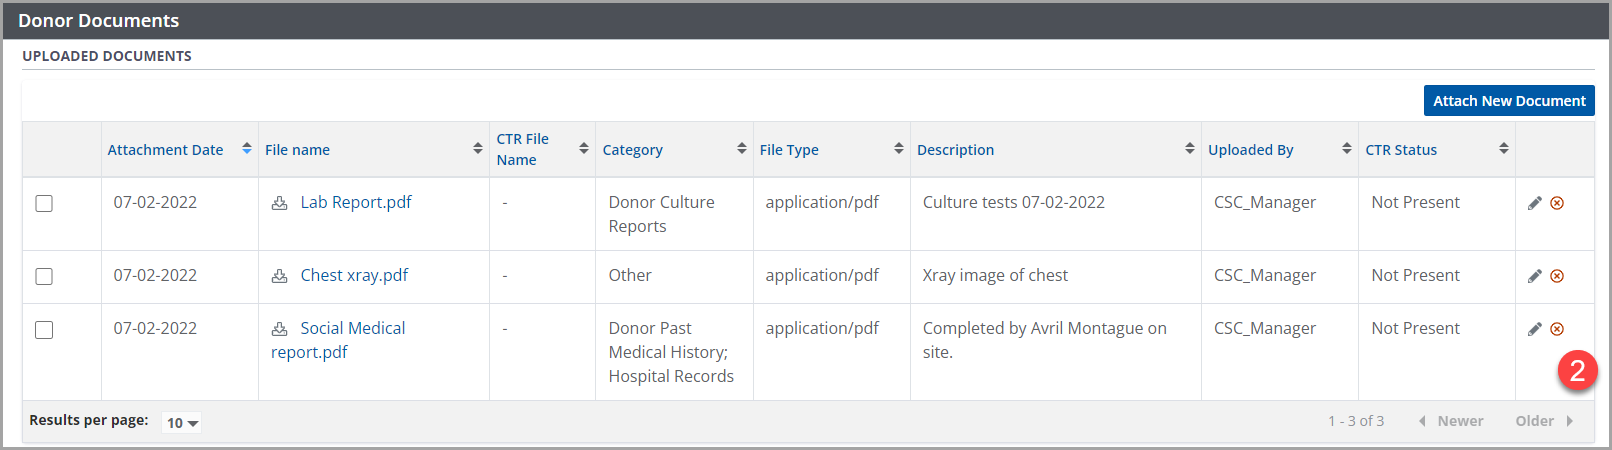Edit the Social Medical report.pdf entry
The image size is (1612, 450).
tap(1534, 329)
